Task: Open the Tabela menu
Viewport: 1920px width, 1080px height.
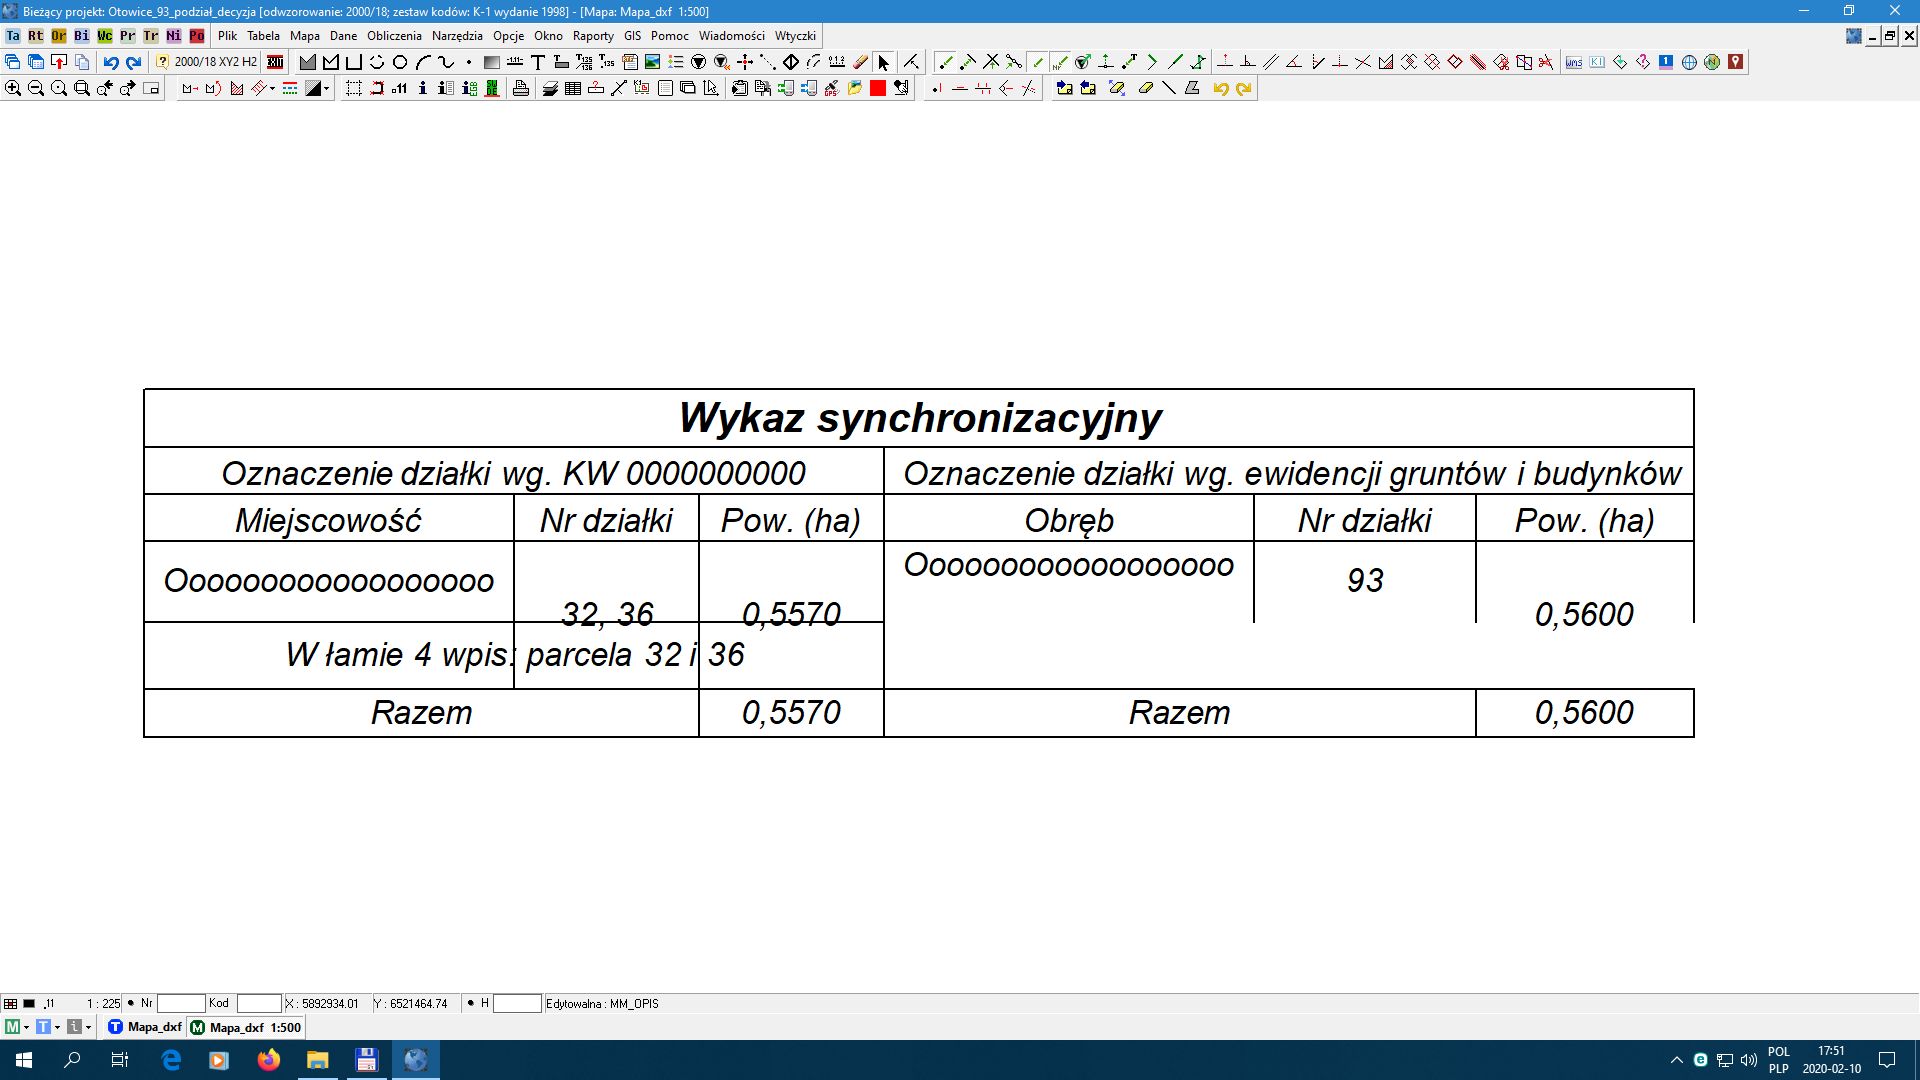Action: (264, 36)
